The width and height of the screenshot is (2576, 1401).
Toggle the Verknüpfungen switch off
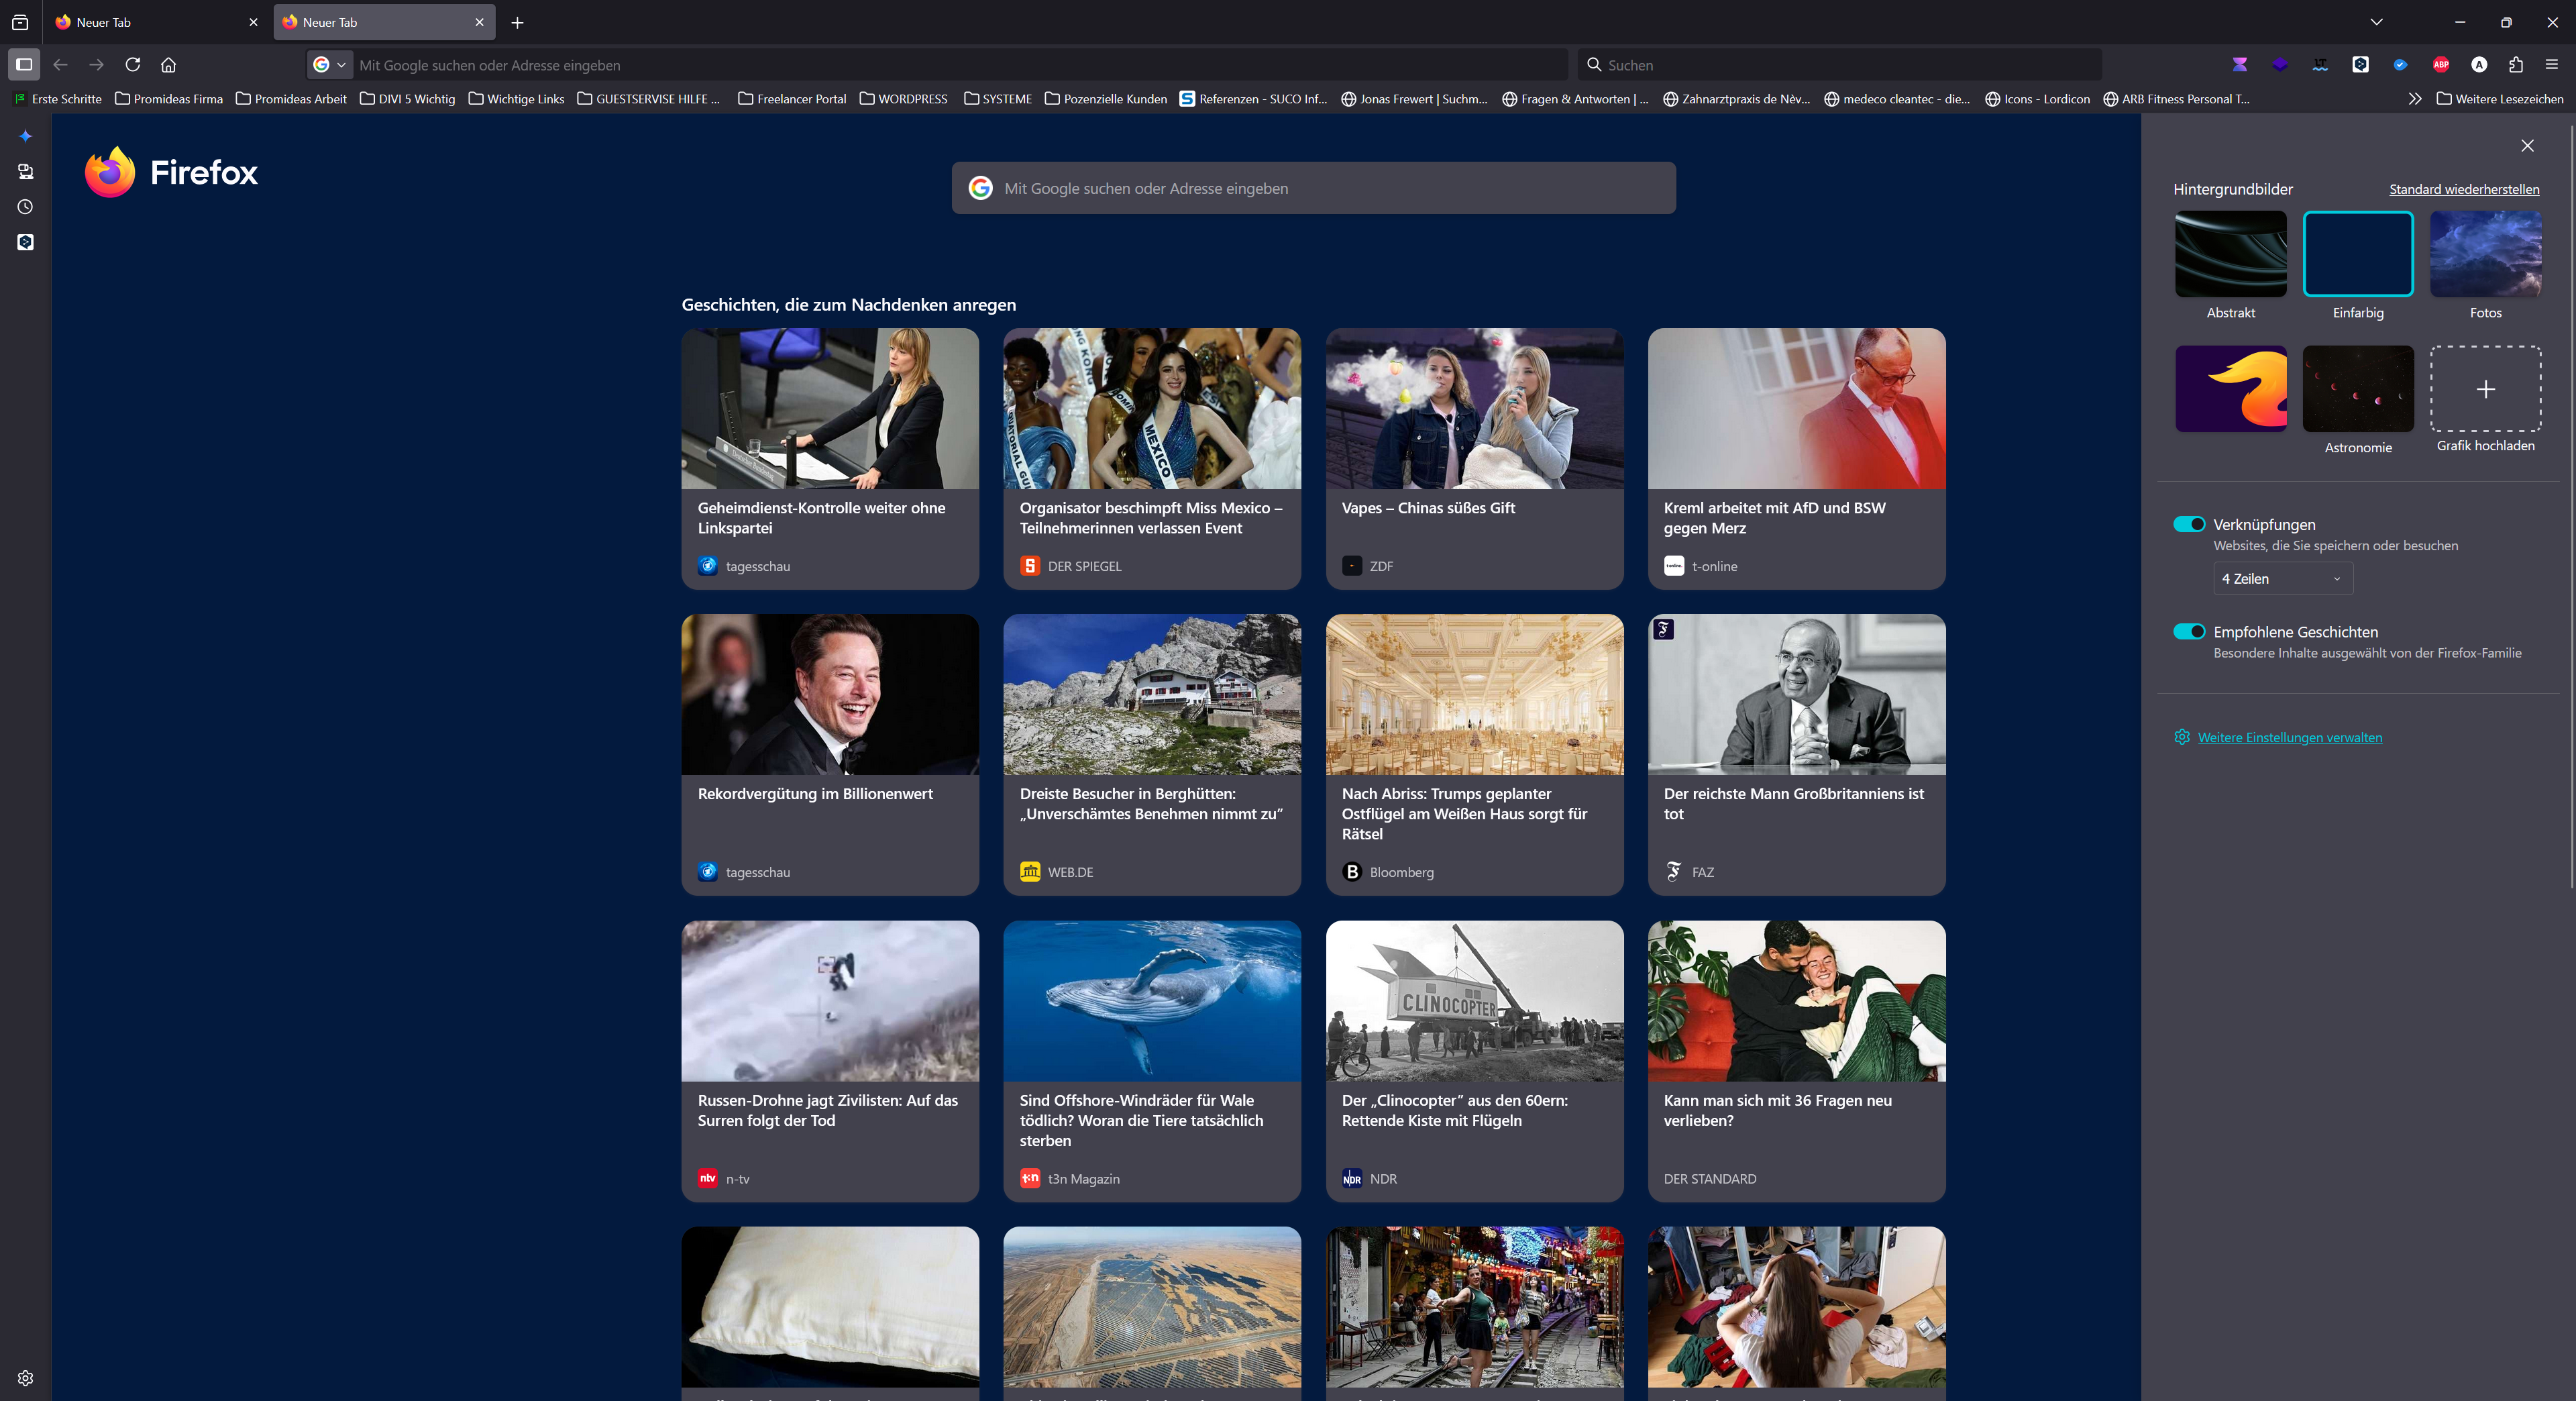(x=2189, y=524)
